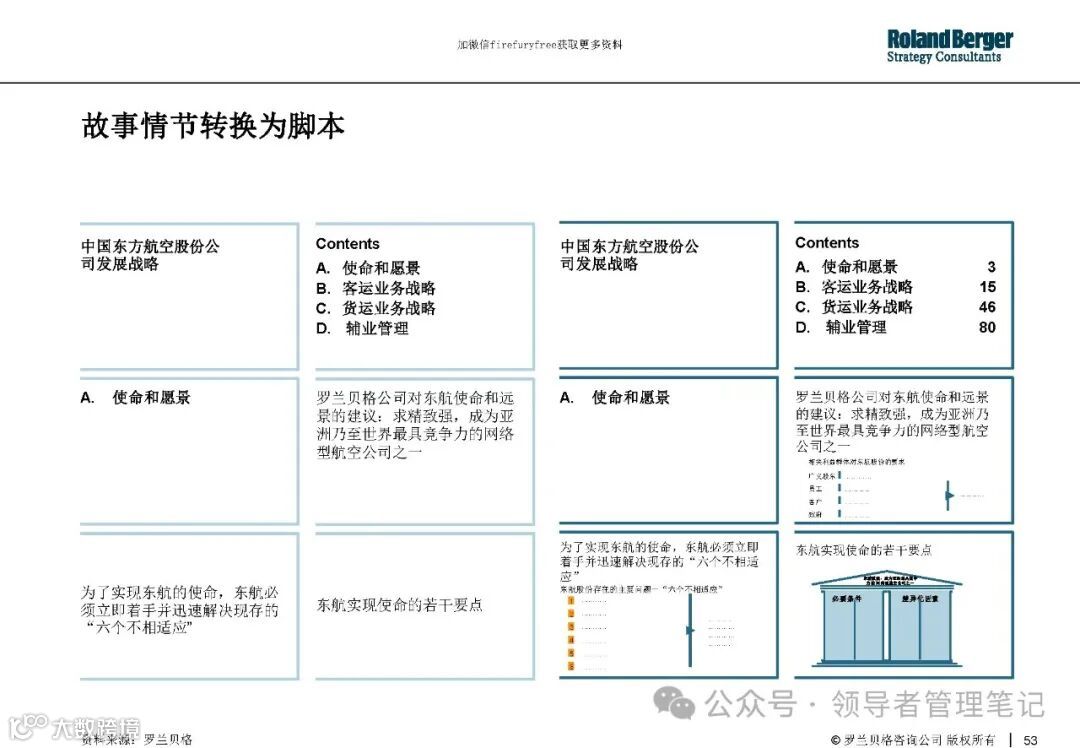1080x748 pixels.
Task: Click the Roland Berger Strategy Consultants logo
Action: [949, 47]
